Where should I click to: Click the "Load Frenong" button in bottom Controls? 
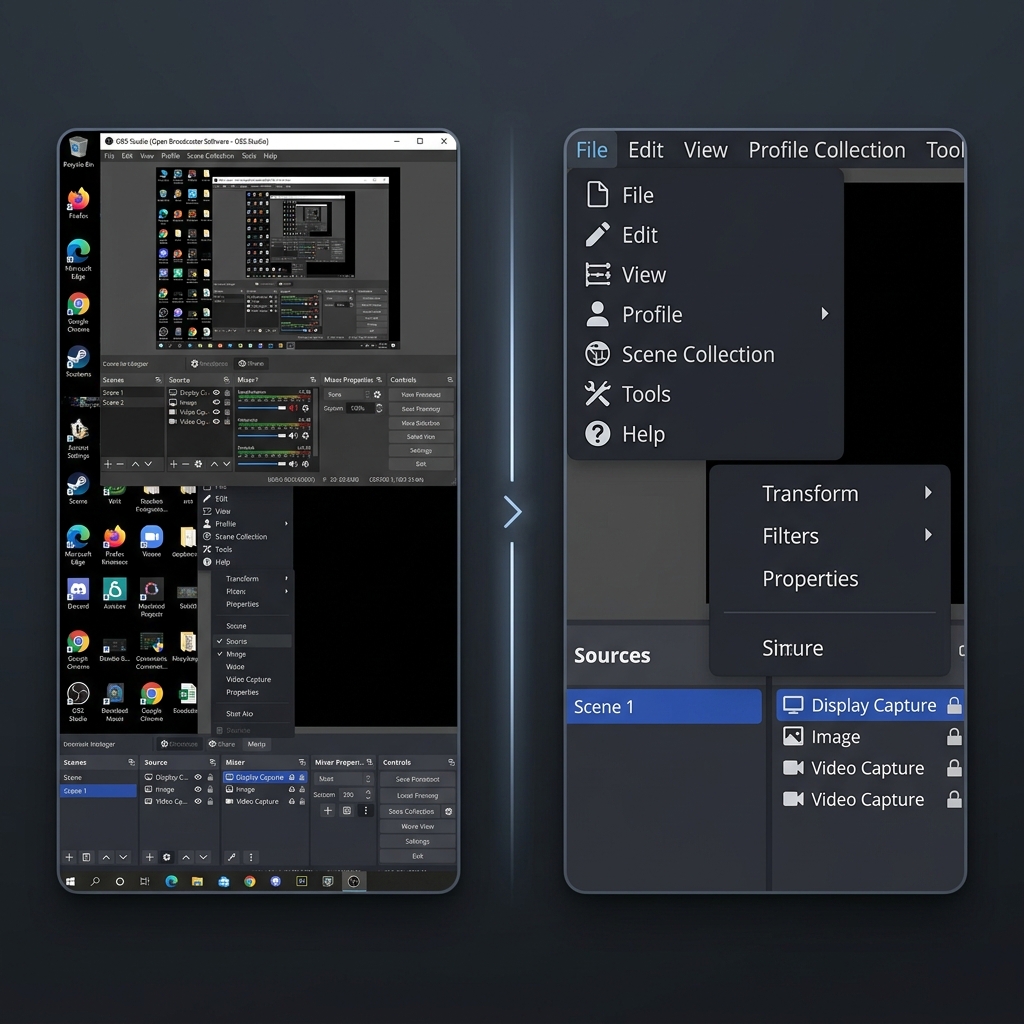pos(417,795)
